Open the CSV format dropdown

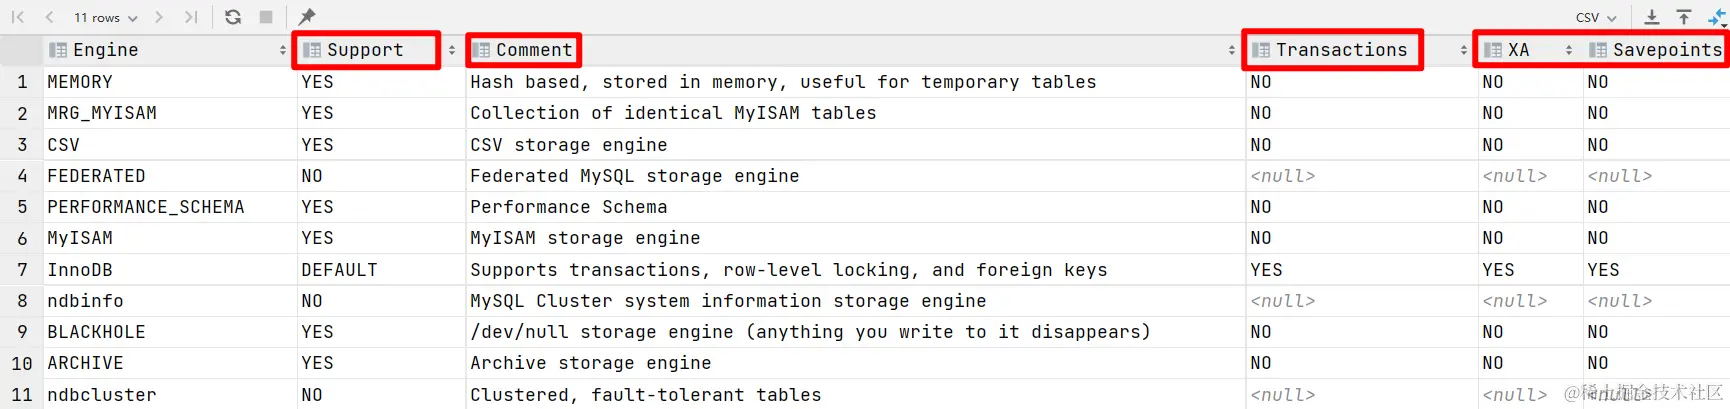pyautogui.click(x=1596, y=17)
